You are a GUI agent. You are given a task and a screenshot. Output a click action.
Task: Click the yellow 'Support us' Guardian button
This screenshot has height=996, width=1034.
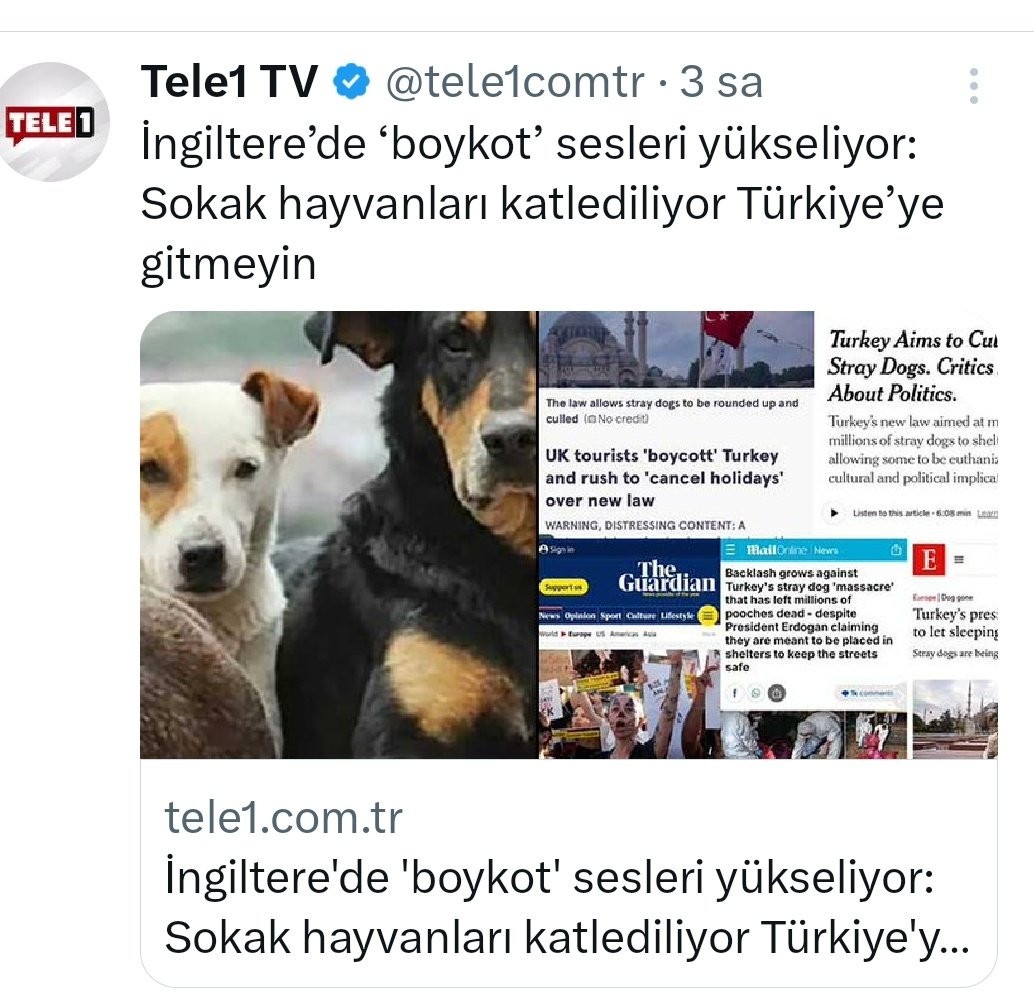(x=564, y=587)
